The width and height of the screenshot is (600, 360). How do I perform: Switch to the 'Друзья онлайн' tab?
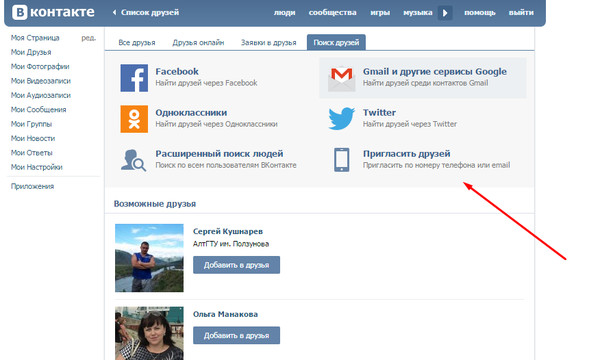coord(198,42)
